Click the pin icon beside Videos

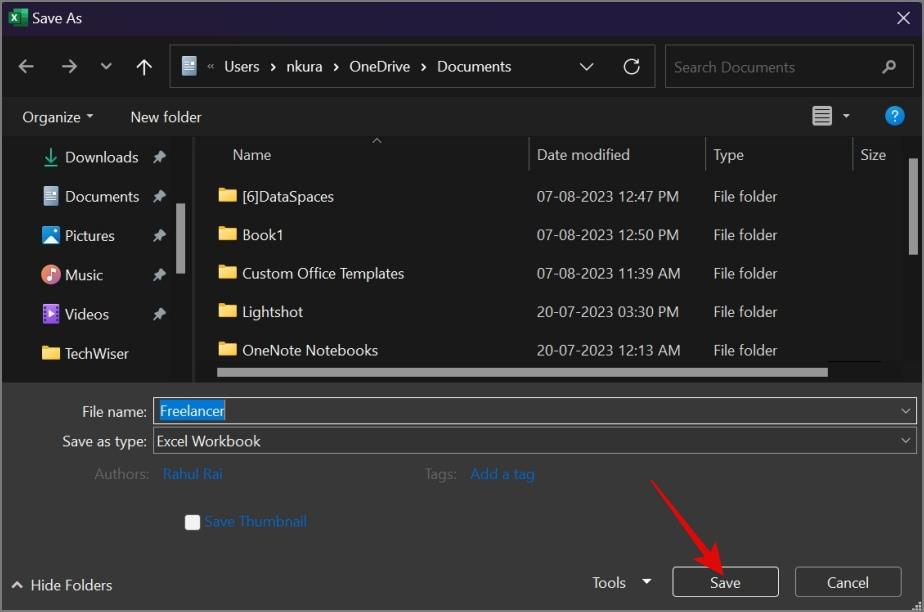pyautogui.click(x=159, y=314)
